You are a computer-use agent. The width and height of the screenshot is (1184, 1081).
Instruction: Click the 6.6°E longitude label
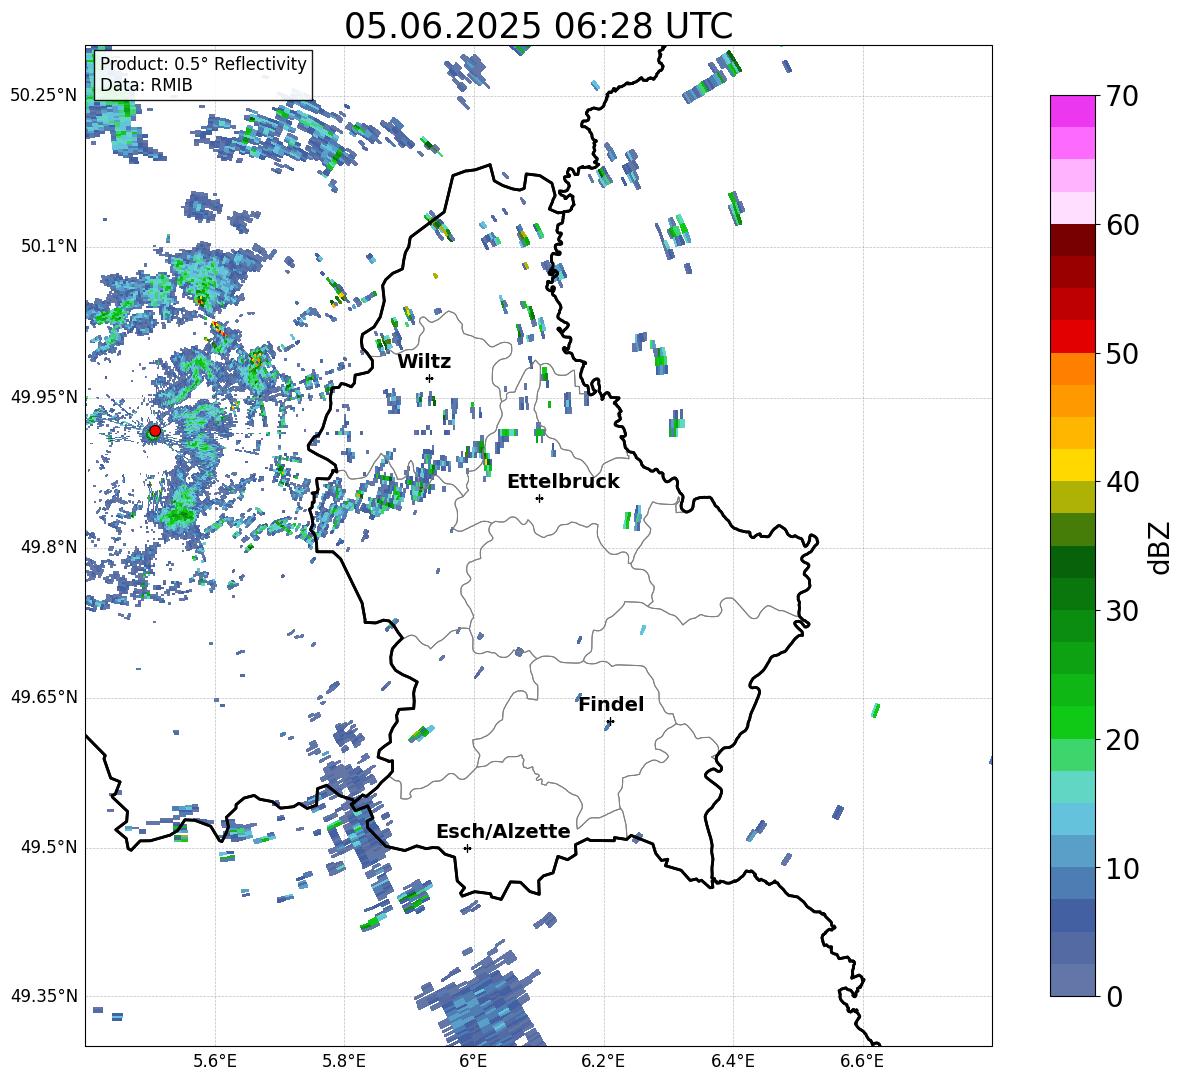tap(862, 1062)
